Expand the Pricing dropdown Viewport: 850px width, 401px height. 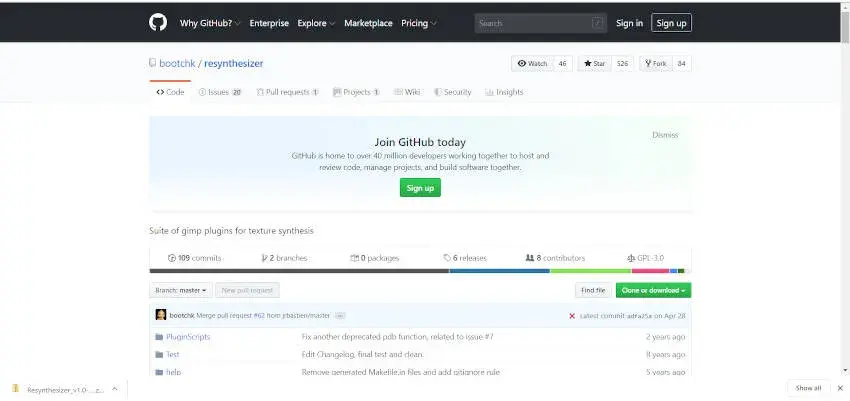click(x=418, y=23)
